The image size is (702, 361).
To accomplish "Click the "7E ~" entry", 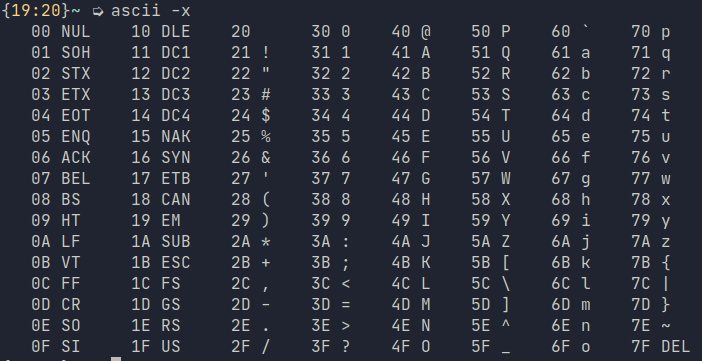I will [651, 326].
